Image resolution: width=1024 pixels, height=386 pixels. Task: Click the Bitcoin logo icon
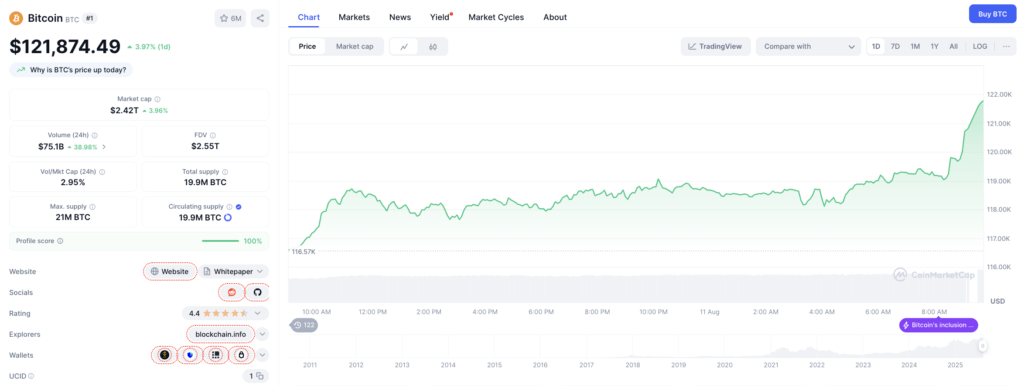(16, 18)
